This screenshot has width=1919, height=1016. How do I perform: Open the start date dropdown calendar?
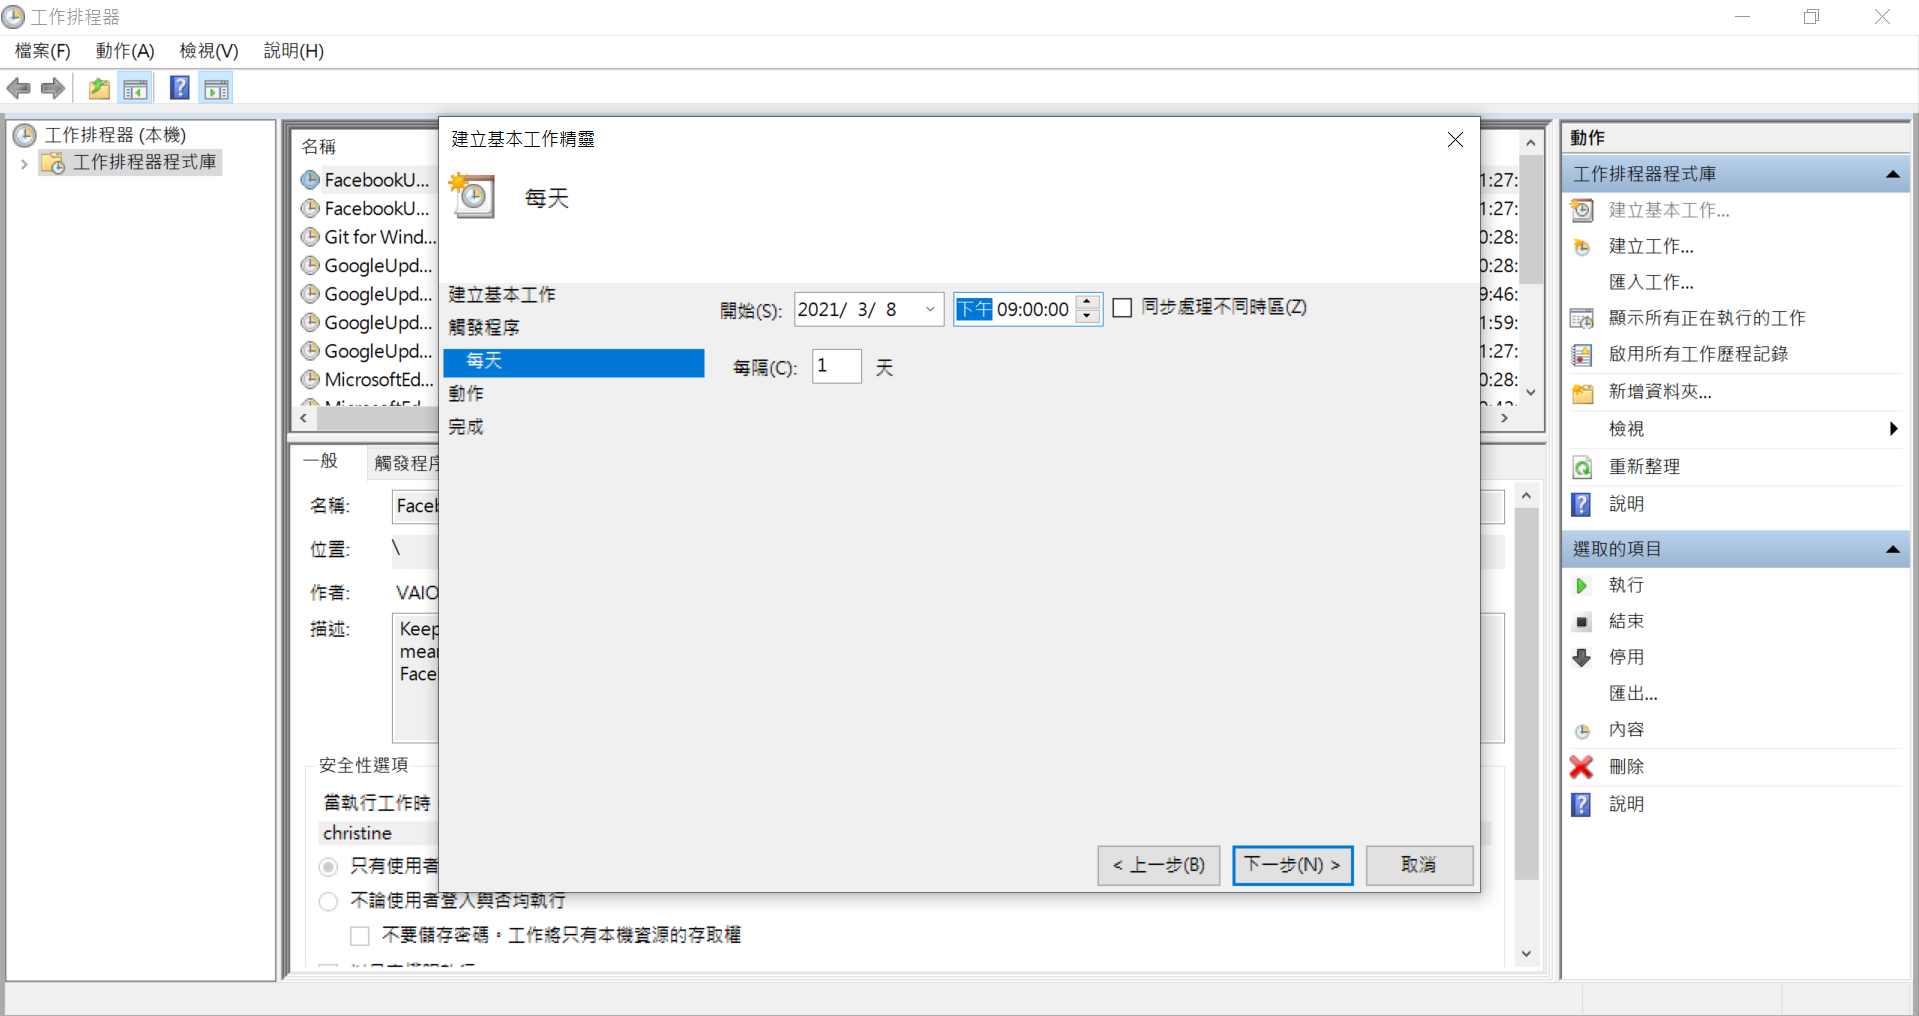pos(930,310)
